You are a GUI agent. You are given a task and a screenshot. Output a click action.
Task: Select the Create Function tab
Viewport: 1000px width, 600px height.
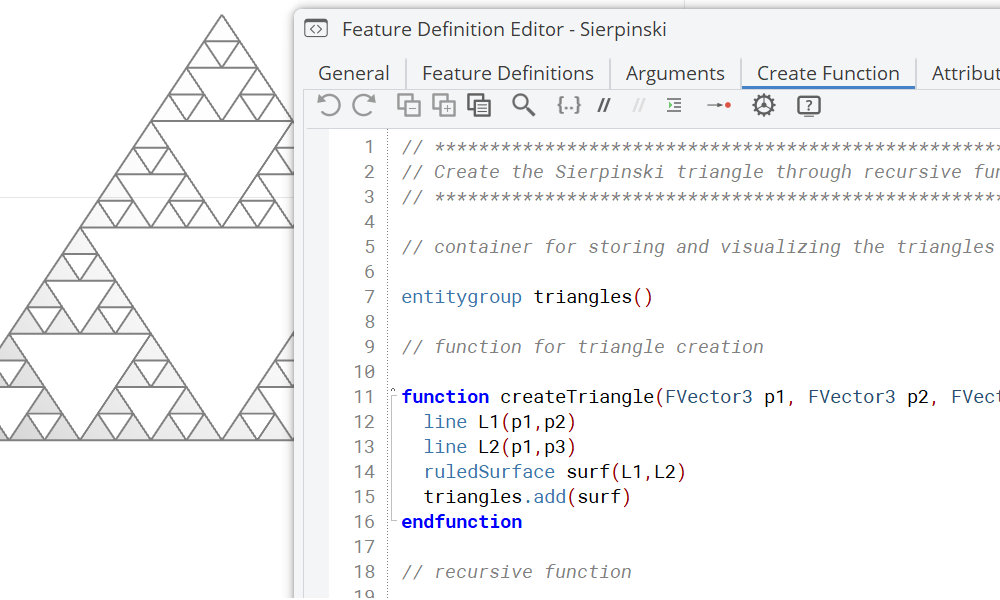pyautogui.click(x=827, y=73)
